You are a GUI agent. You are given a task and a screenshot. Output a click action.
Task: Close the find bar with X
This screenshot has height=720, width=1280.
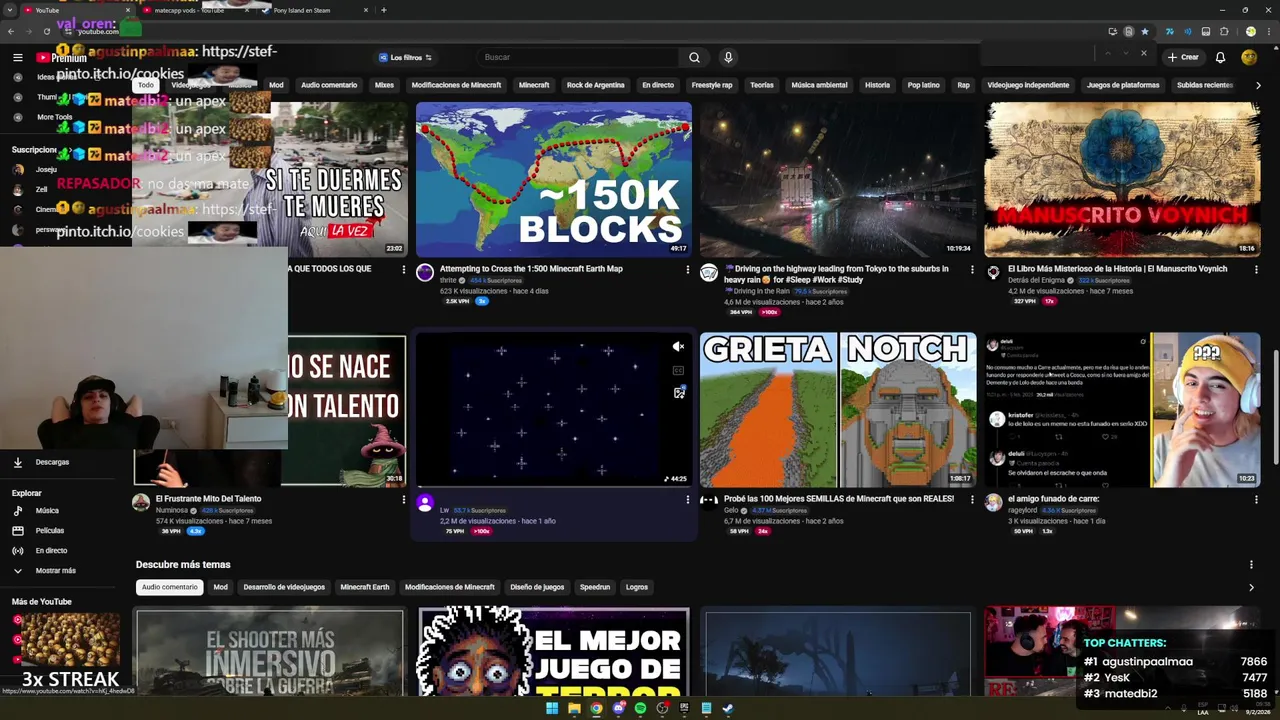coord(1144,53)
